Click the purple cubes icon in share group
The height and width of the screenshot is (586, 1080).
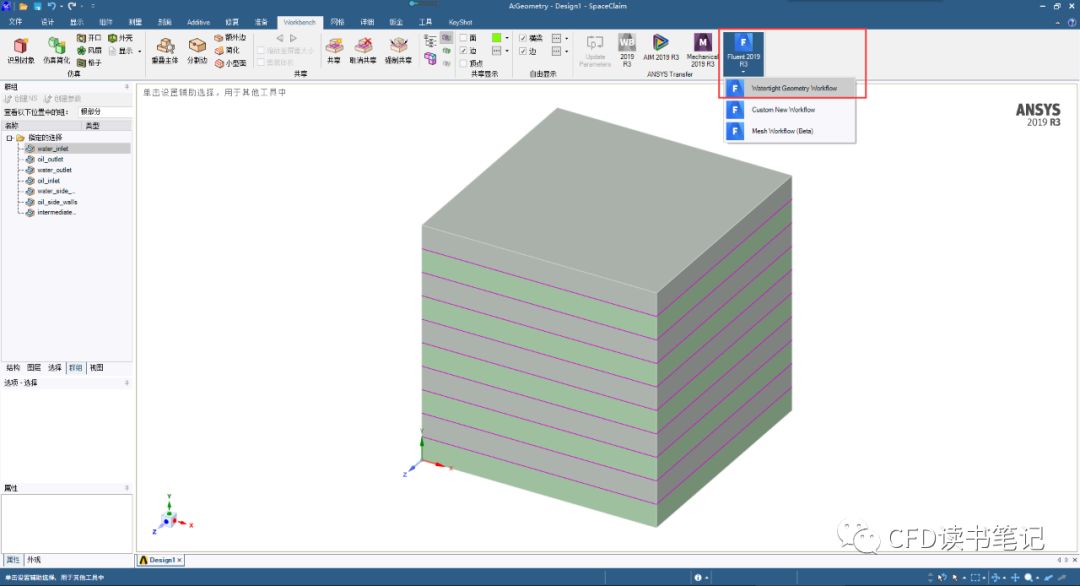pos(430,59)
